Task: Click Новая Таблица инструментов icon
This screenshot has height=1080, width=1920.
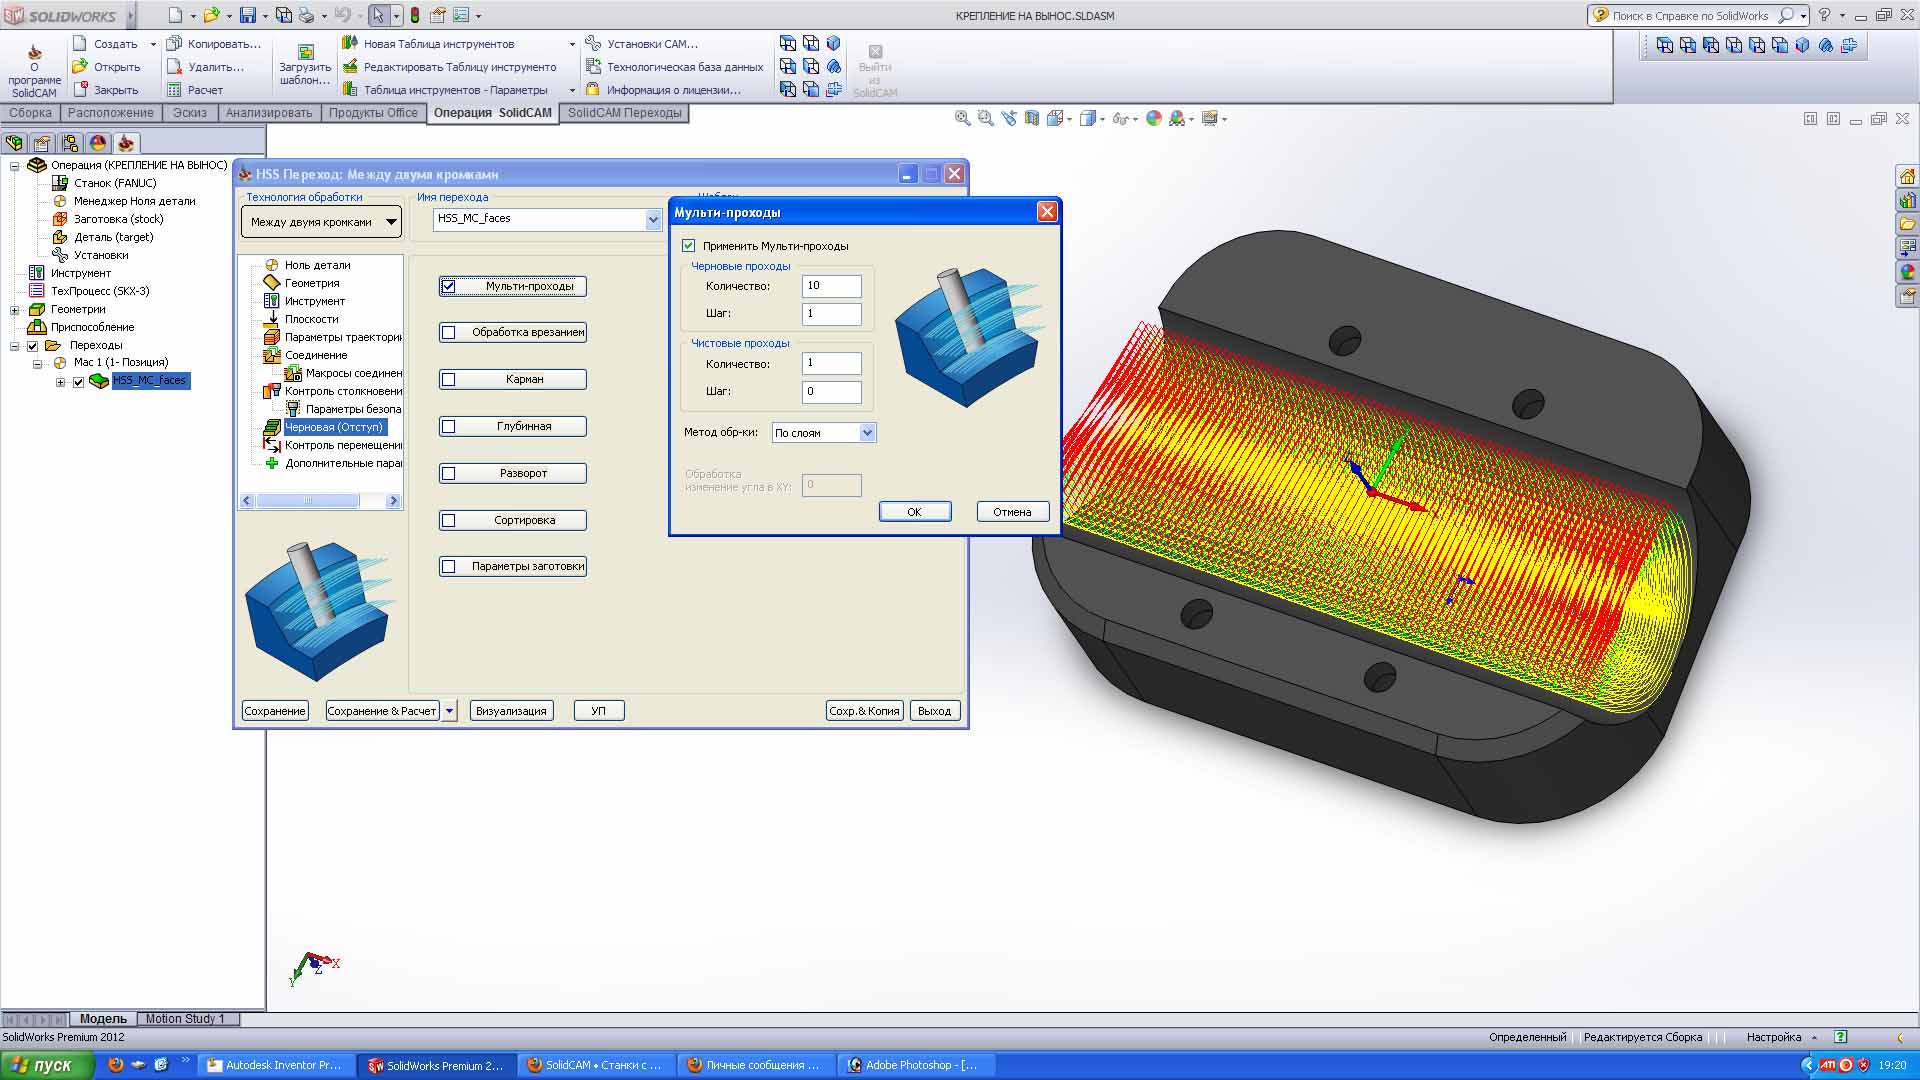Action: pos(349,43)
